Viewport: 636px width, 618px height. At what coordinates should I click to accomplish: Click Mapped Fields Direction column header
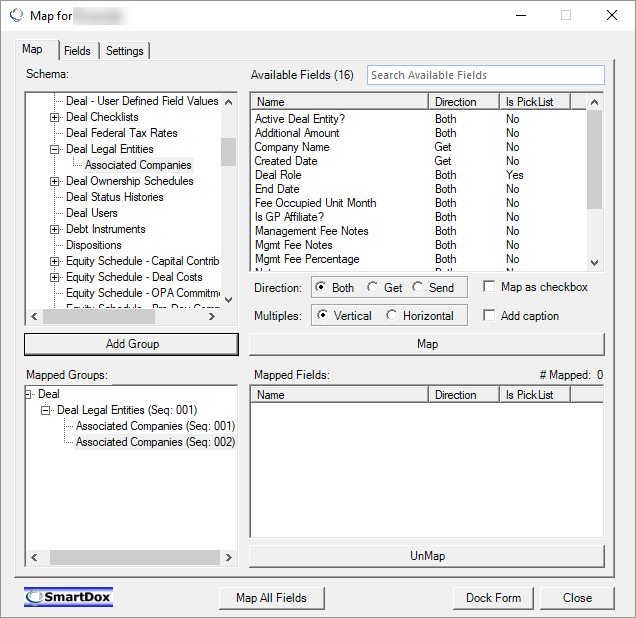click(x=464, y=395)
